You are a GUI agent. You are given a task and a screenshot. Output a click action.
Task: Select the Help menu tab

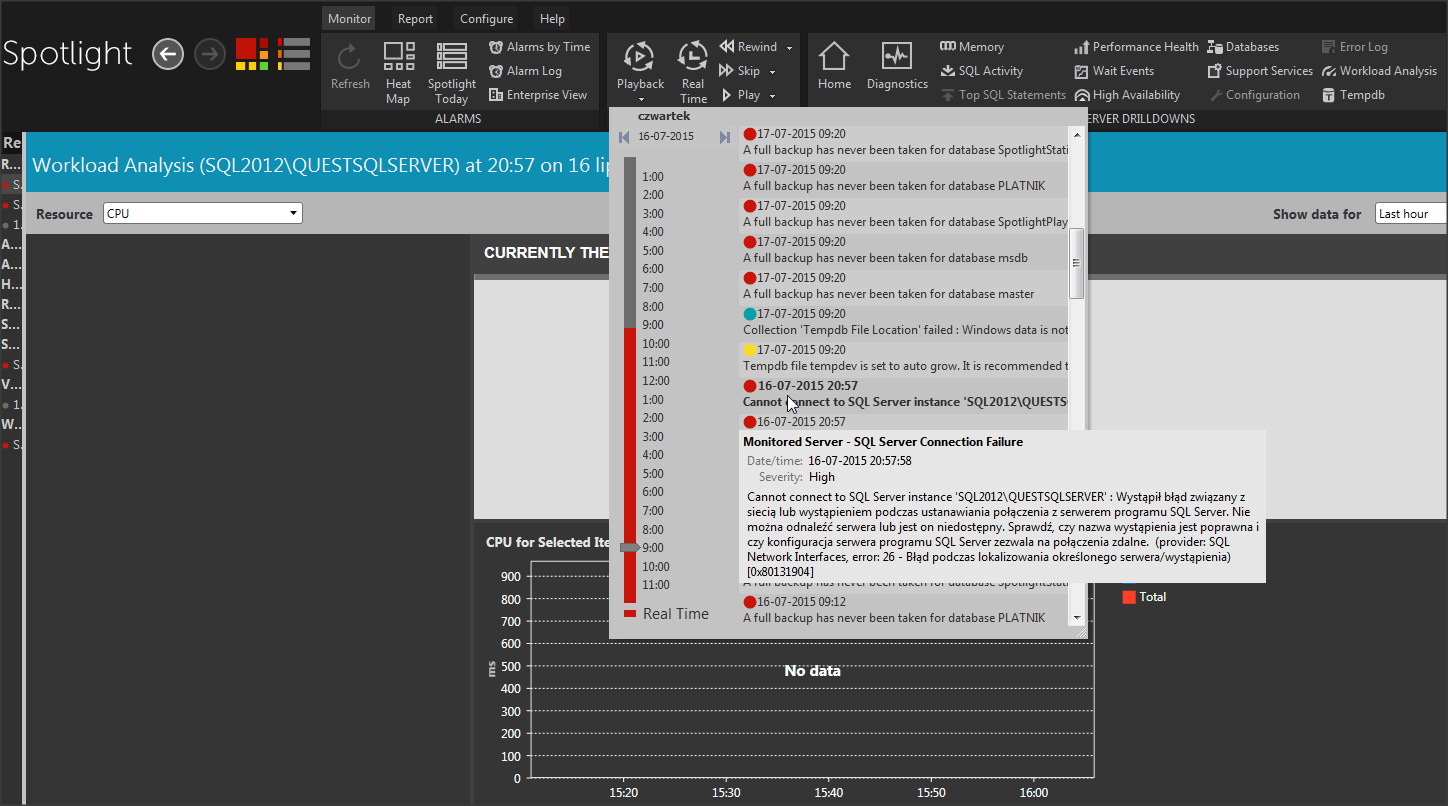click(x=552, y=19)
